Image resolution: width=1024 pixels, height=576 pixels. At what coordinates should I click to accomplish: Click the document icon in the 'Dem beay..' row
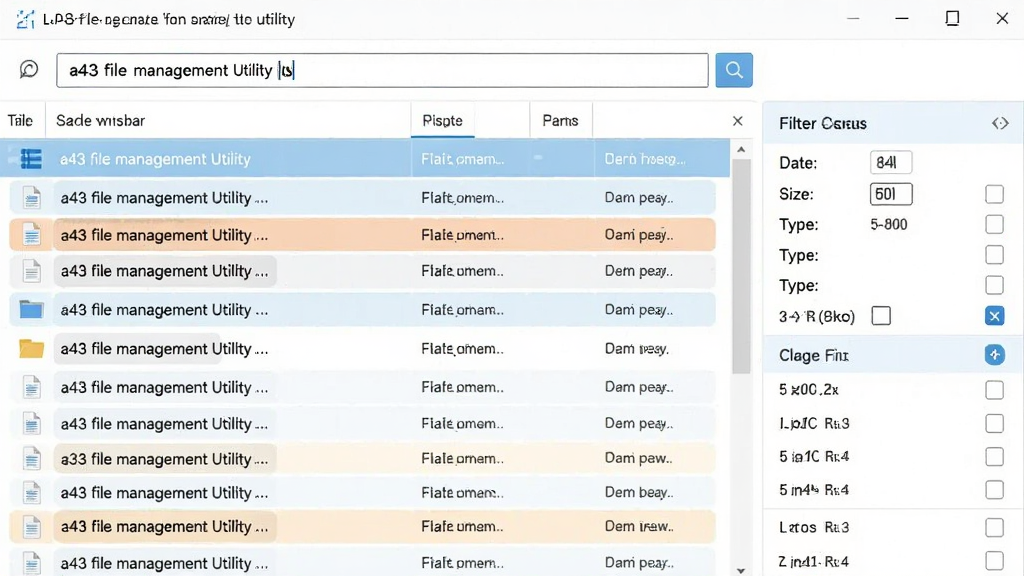[31, 492]
